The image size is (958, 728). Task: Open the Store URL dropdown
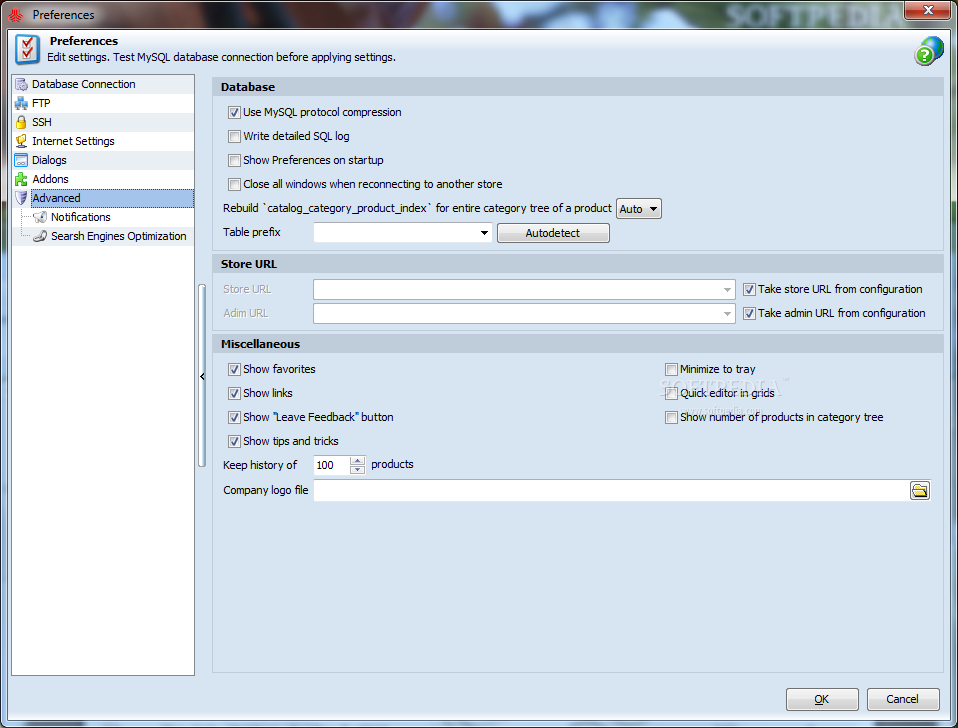point(727,289)
